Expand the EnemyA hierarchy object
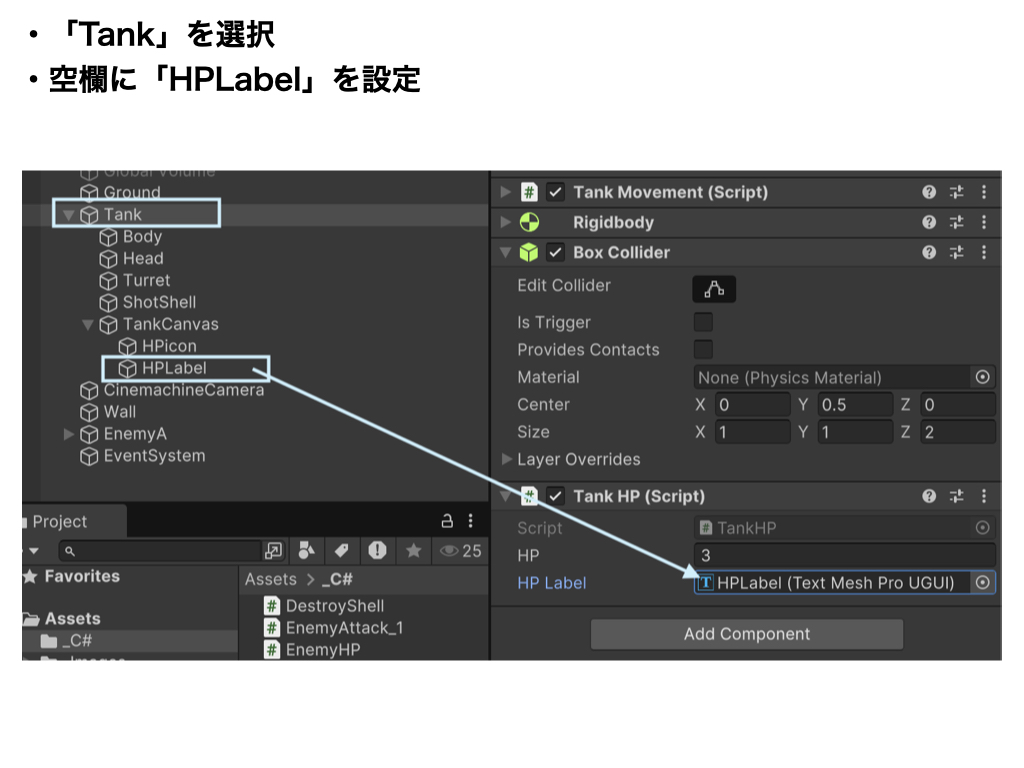Screen dimensions: 1024x768 (68, 434)
